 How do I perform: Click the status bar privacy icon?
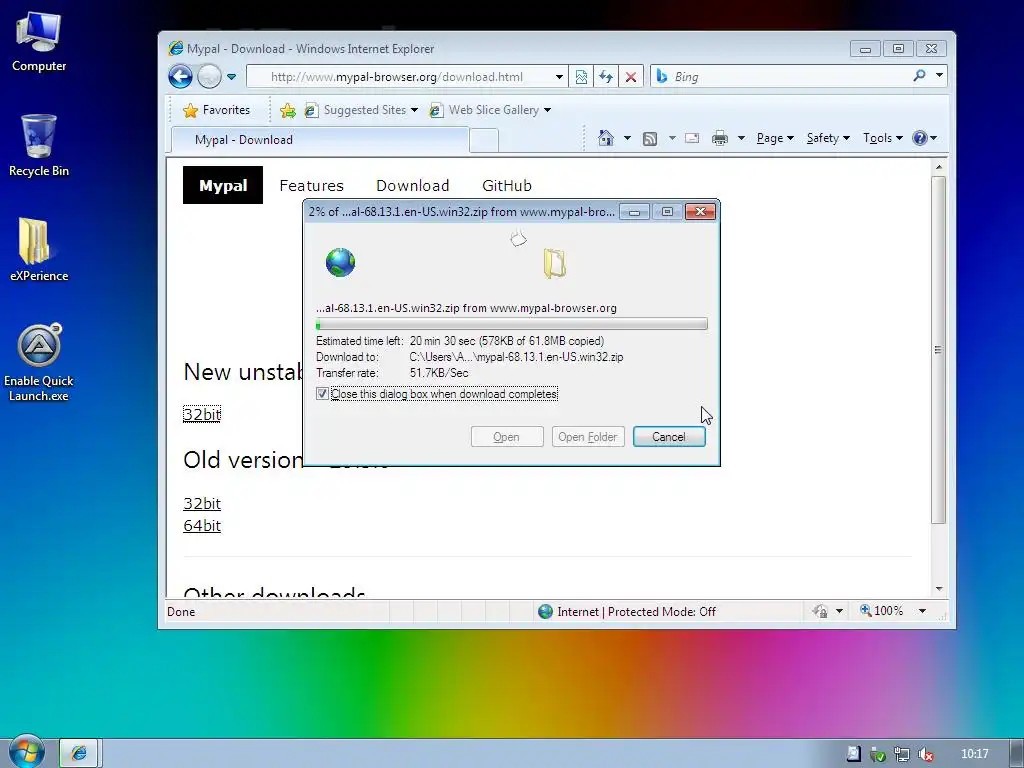point(820,611)
